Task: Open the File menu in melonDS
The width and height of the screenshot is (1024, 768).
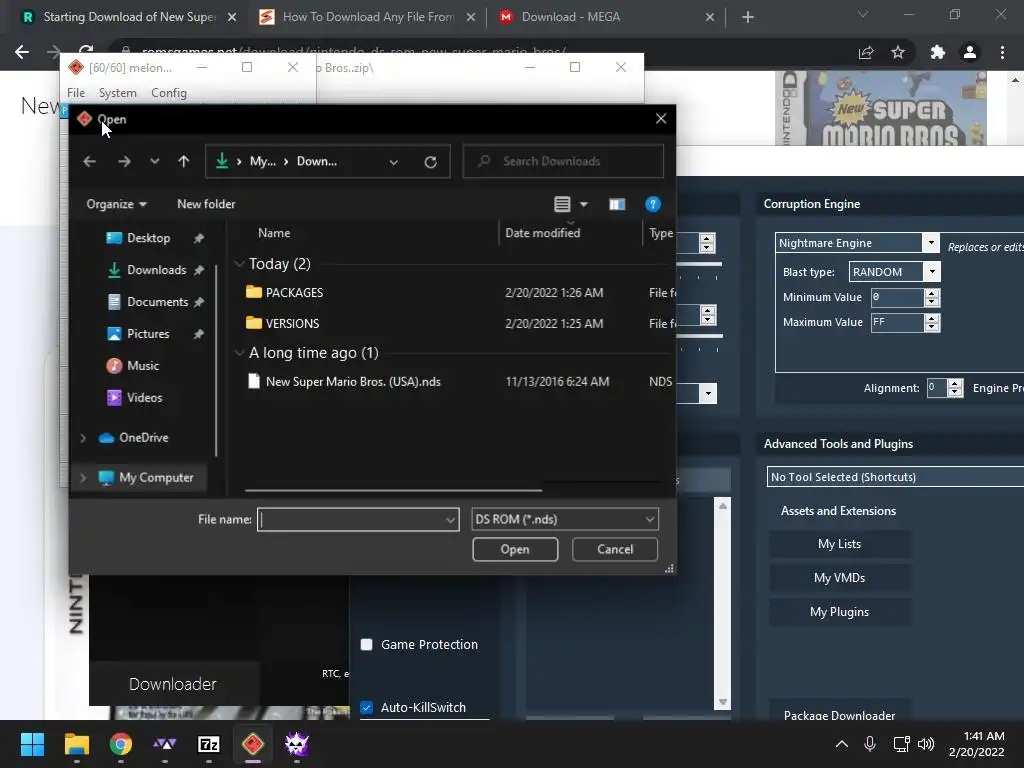Action: (76, 93)
